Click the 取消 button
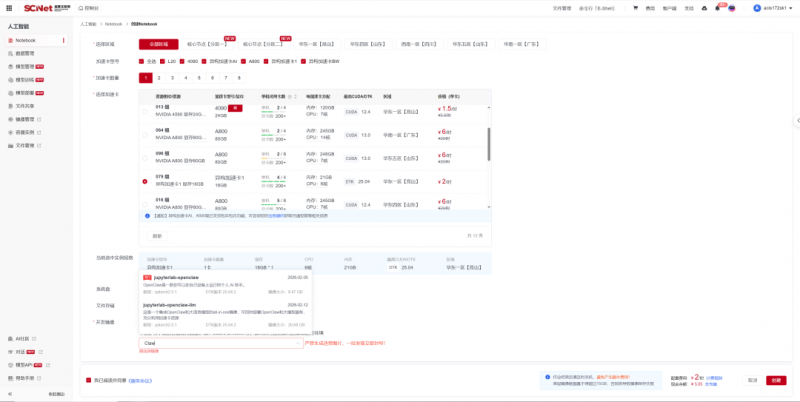The width and height of the screenshot is (800, 402). pos(752,380)
